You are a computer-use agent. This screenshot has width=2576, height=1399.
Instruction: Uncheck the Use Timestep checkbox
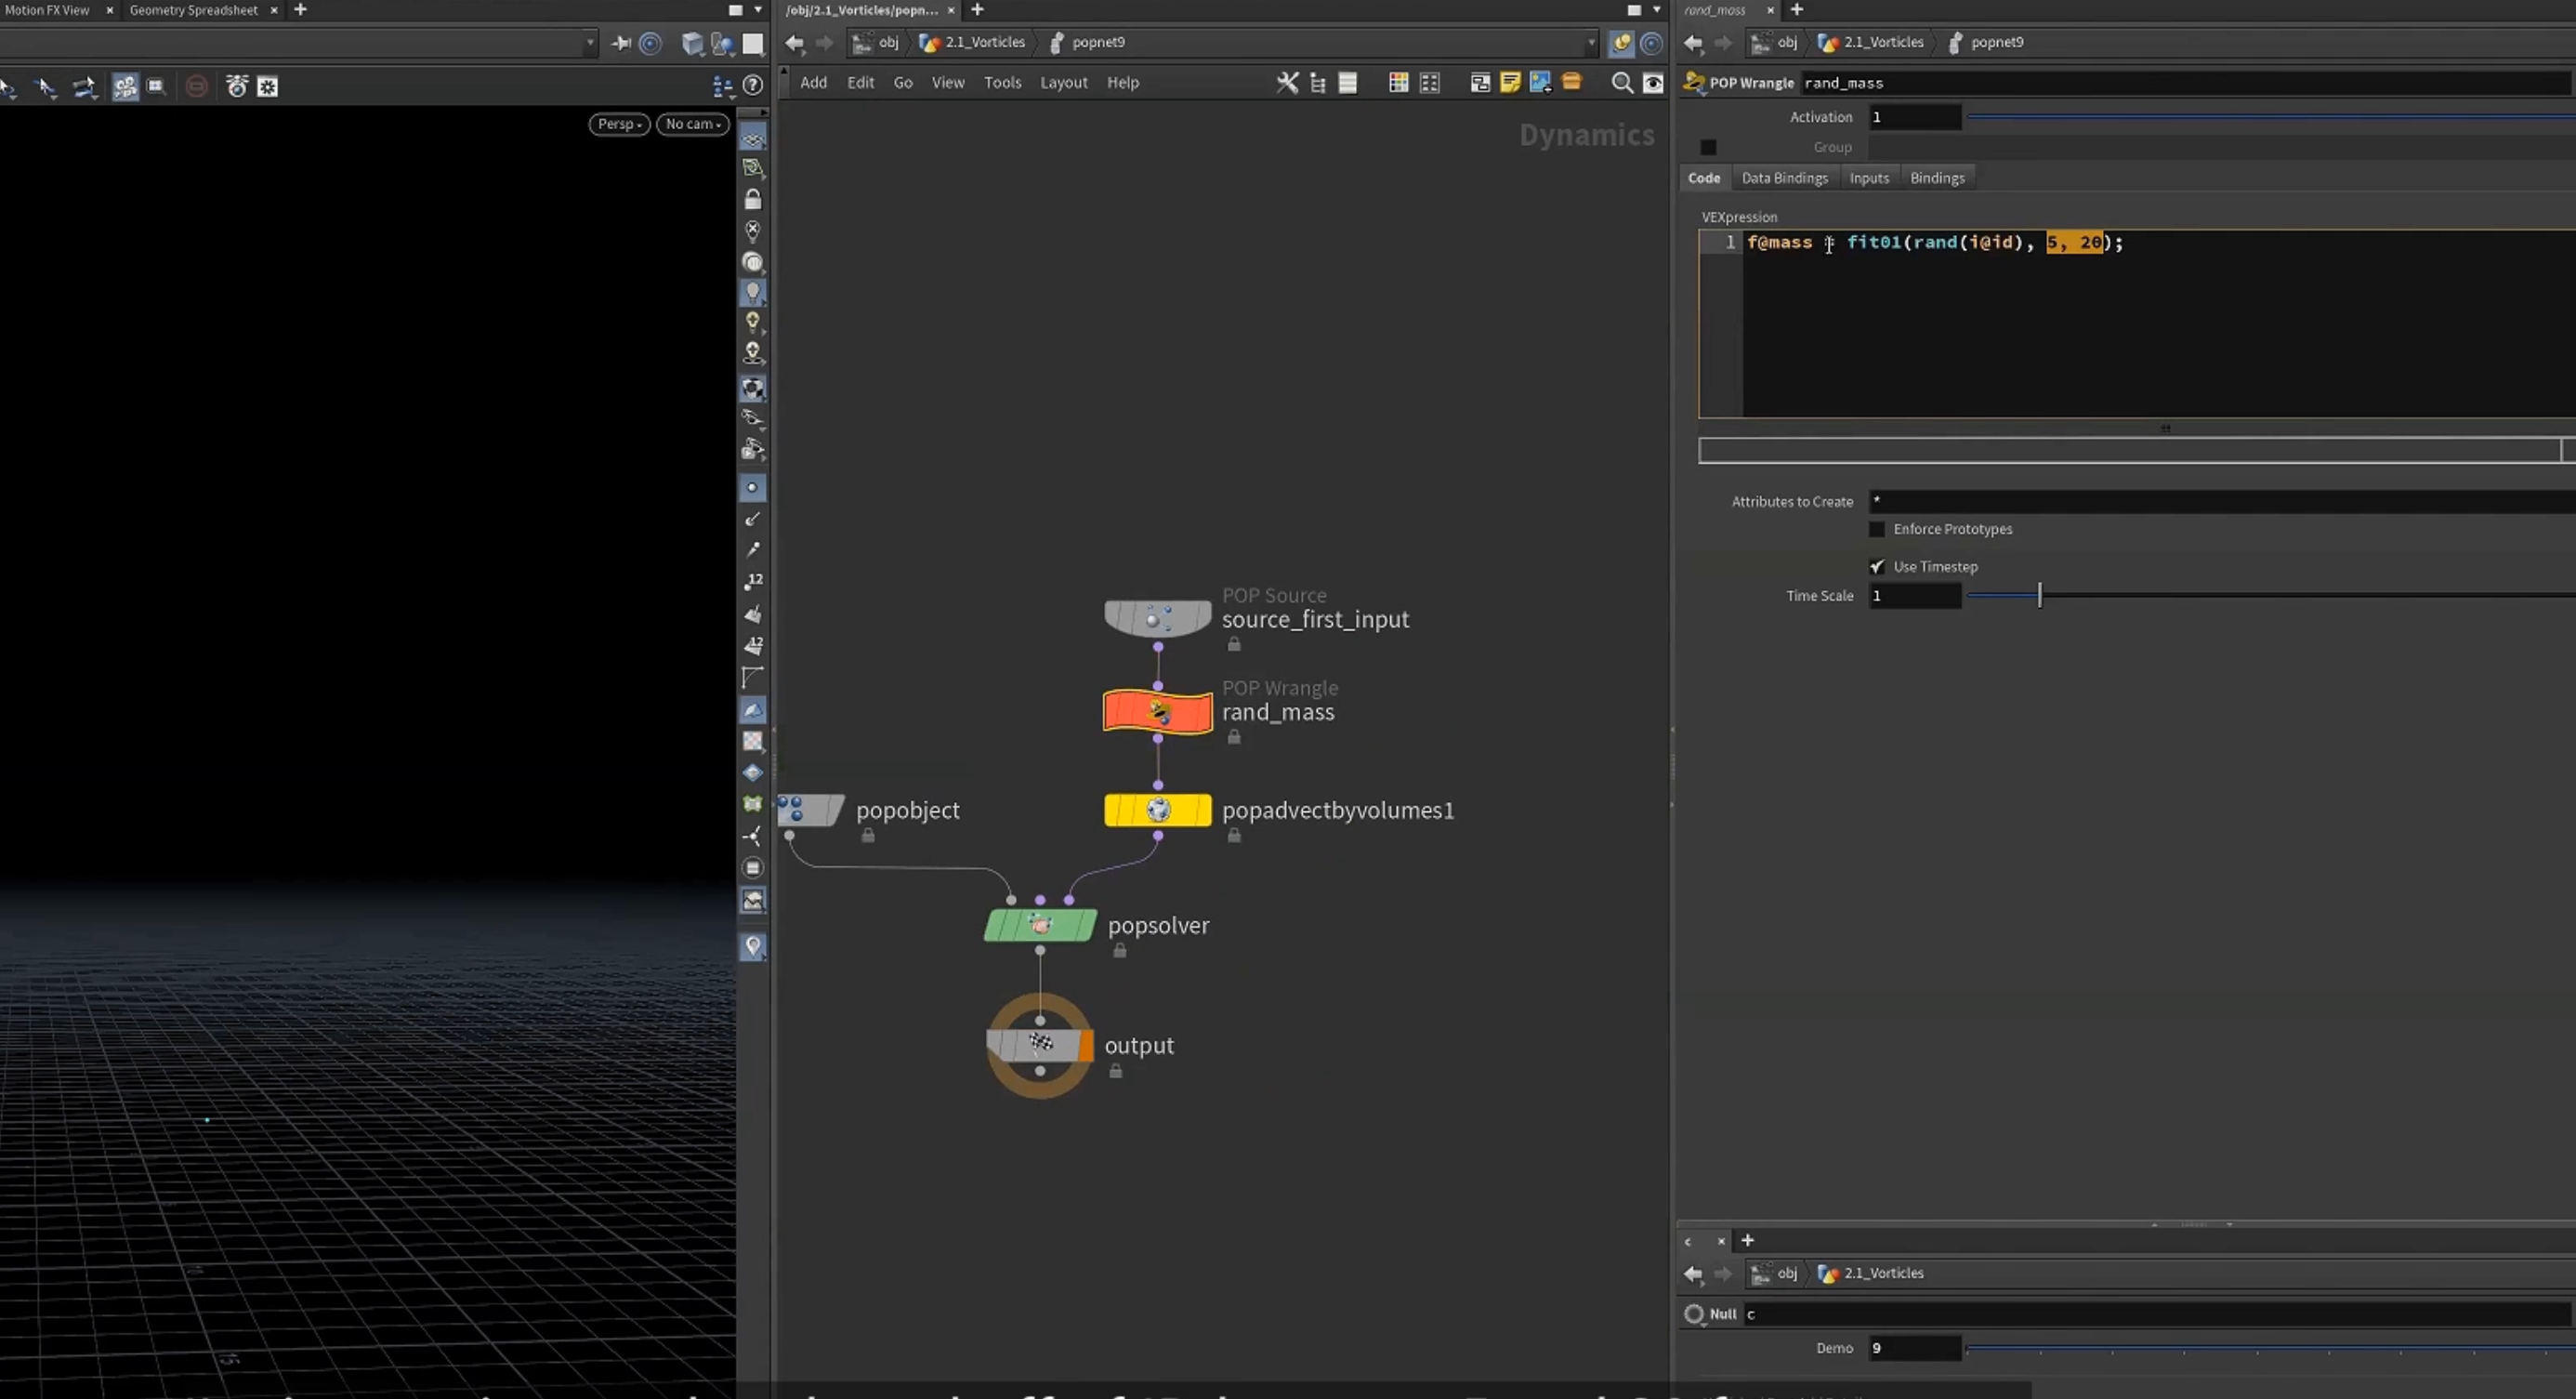pyautogui.click(x=1877, y=566)
